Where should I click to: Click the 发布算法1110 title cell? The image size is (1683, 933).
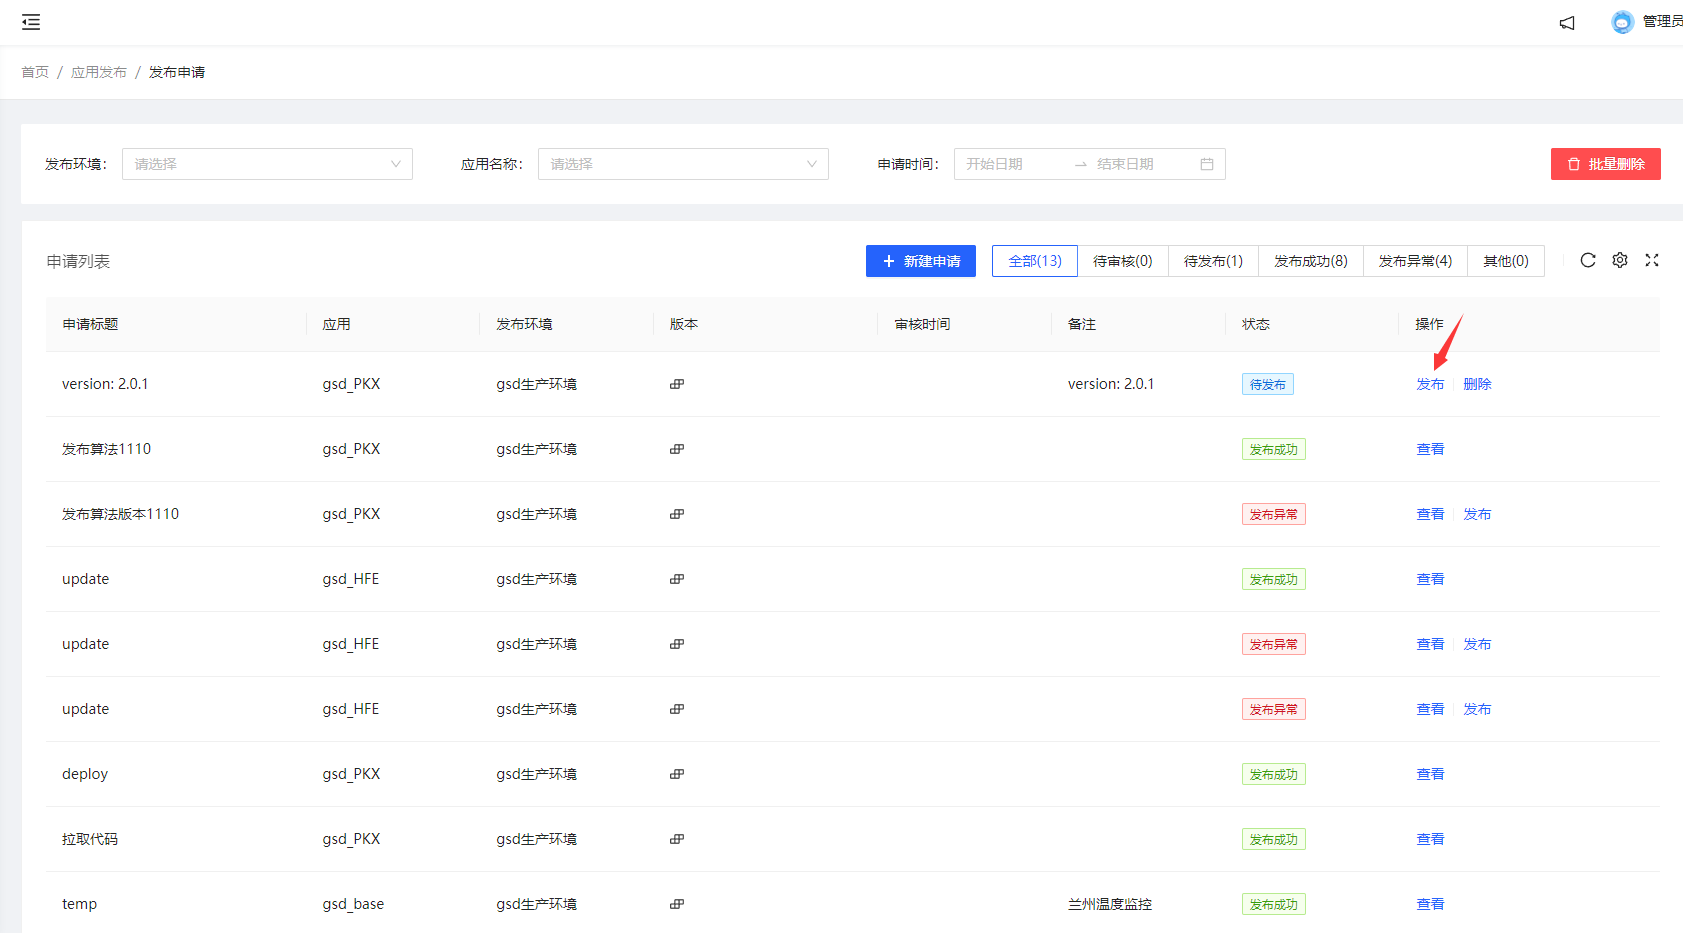106,449
